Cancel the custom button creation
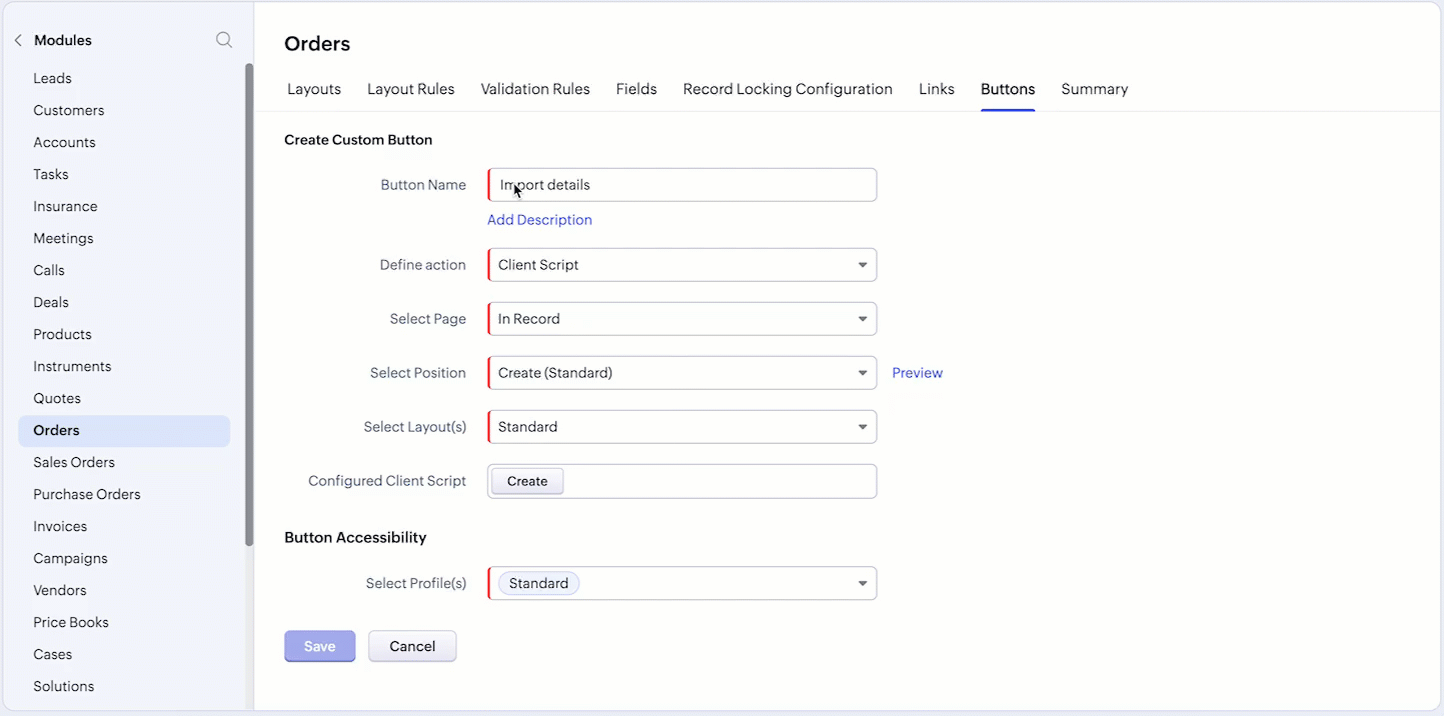The width and height of the screenshot is (1444, 716). 412,646
